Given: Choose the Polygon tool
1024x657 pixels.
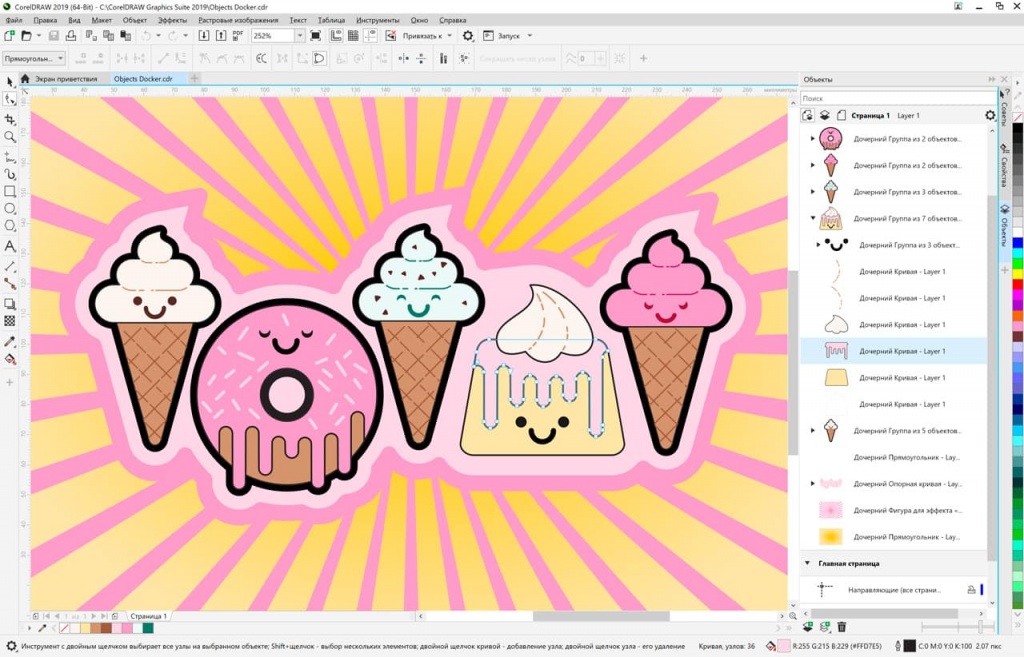Looking at the screenshot, I should click(9, 225).
